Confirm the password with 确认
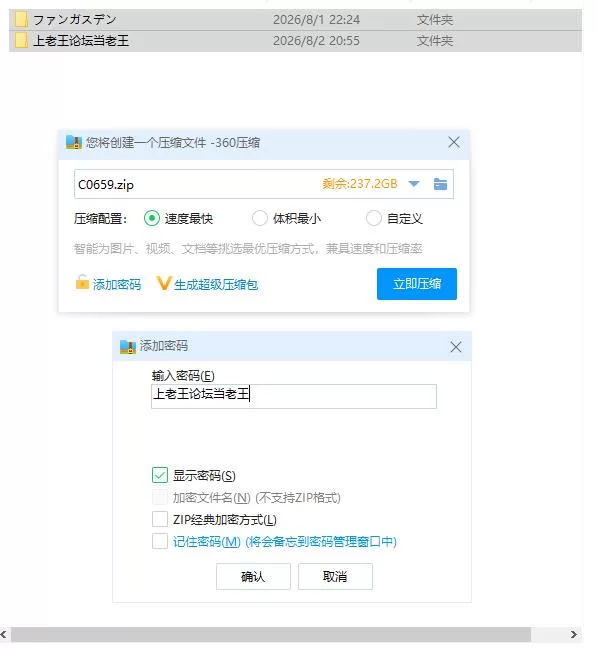The image size is (598, 649). coord(253,576)
